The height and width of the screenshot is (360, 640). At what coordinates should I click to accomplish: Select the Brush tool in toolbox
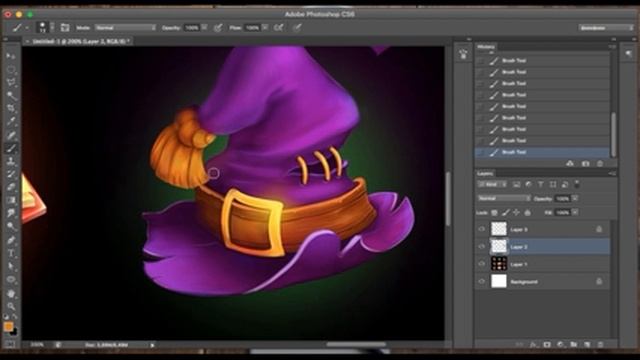(11, 148)
